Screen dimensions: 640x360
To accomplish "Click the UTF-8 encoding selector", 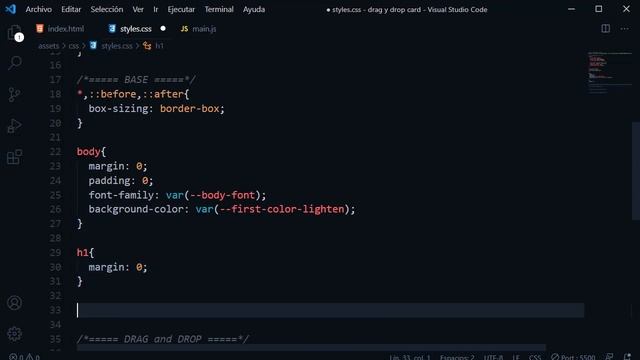I will (493, 357).
